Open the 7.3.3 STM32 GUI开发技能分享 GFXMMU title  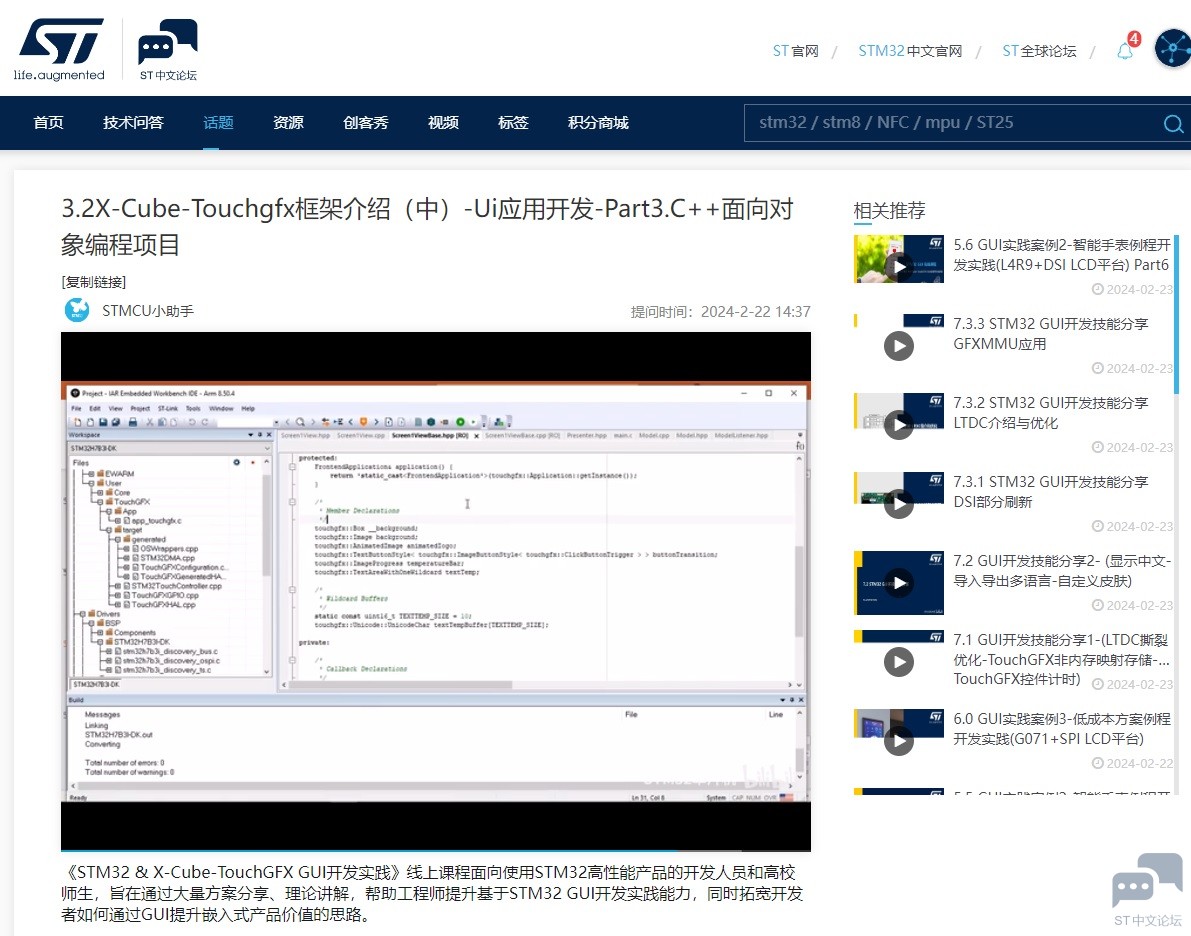point(1051,334)
